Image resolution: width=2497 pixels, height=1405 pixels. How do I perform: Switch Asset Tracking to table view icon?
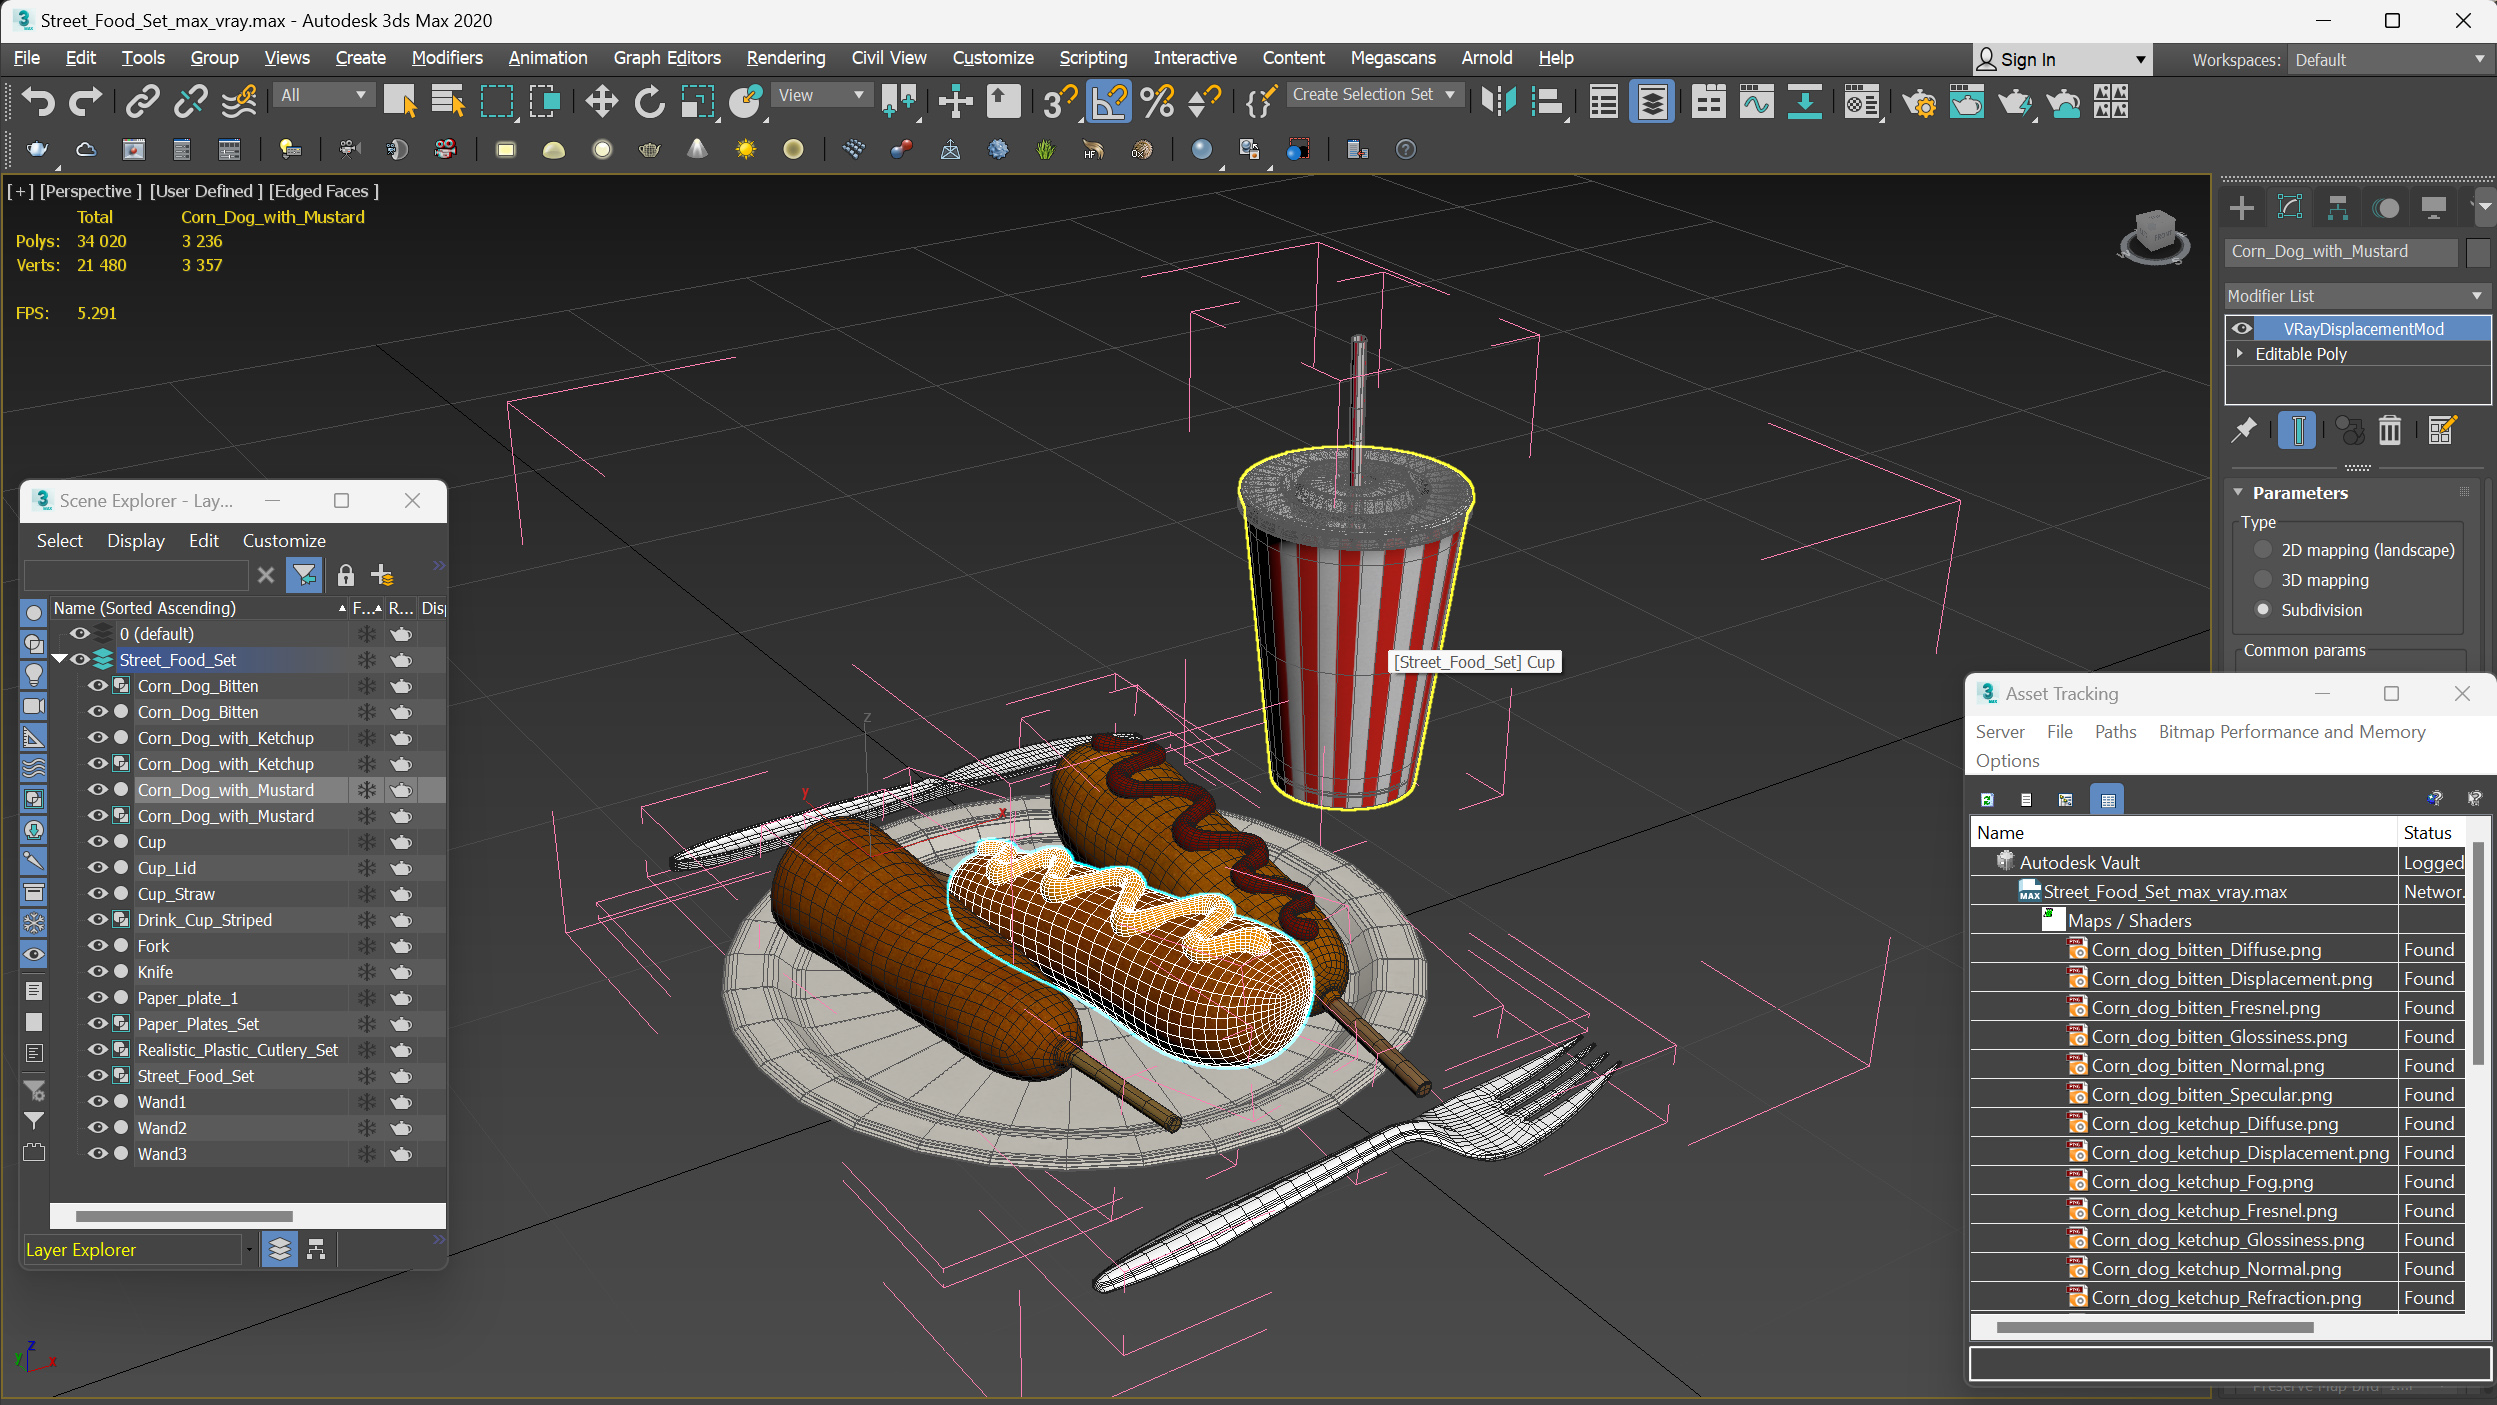coord(2107,799)
